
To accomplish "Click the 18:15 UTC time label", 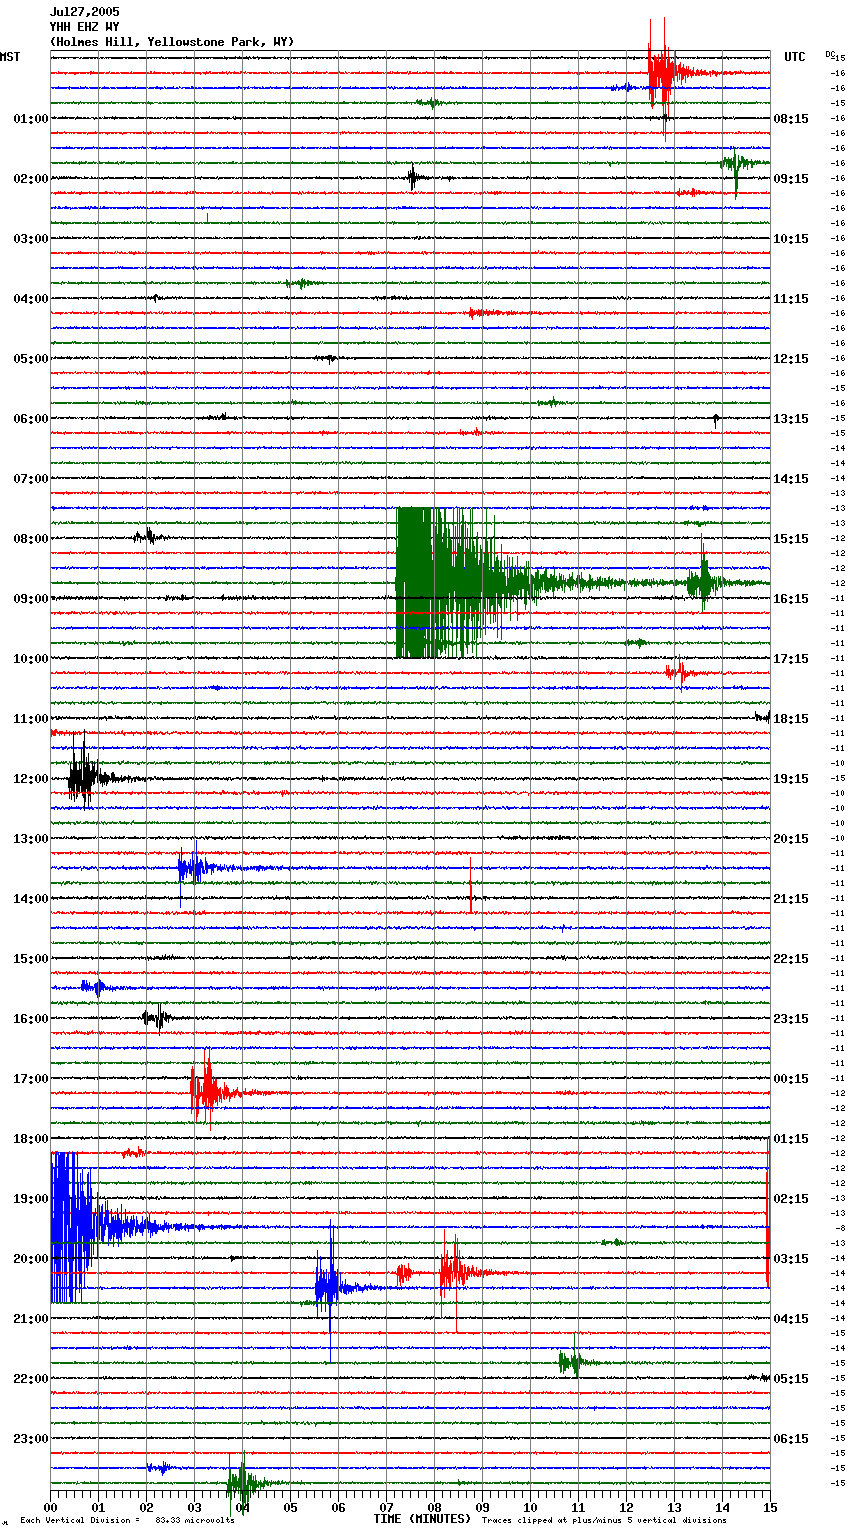I will (791, 719).
